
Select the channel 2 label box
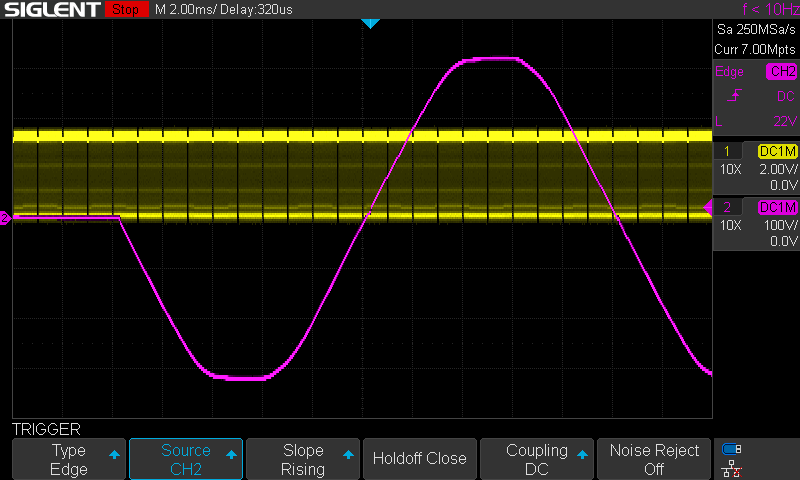(x=727, y=207)
